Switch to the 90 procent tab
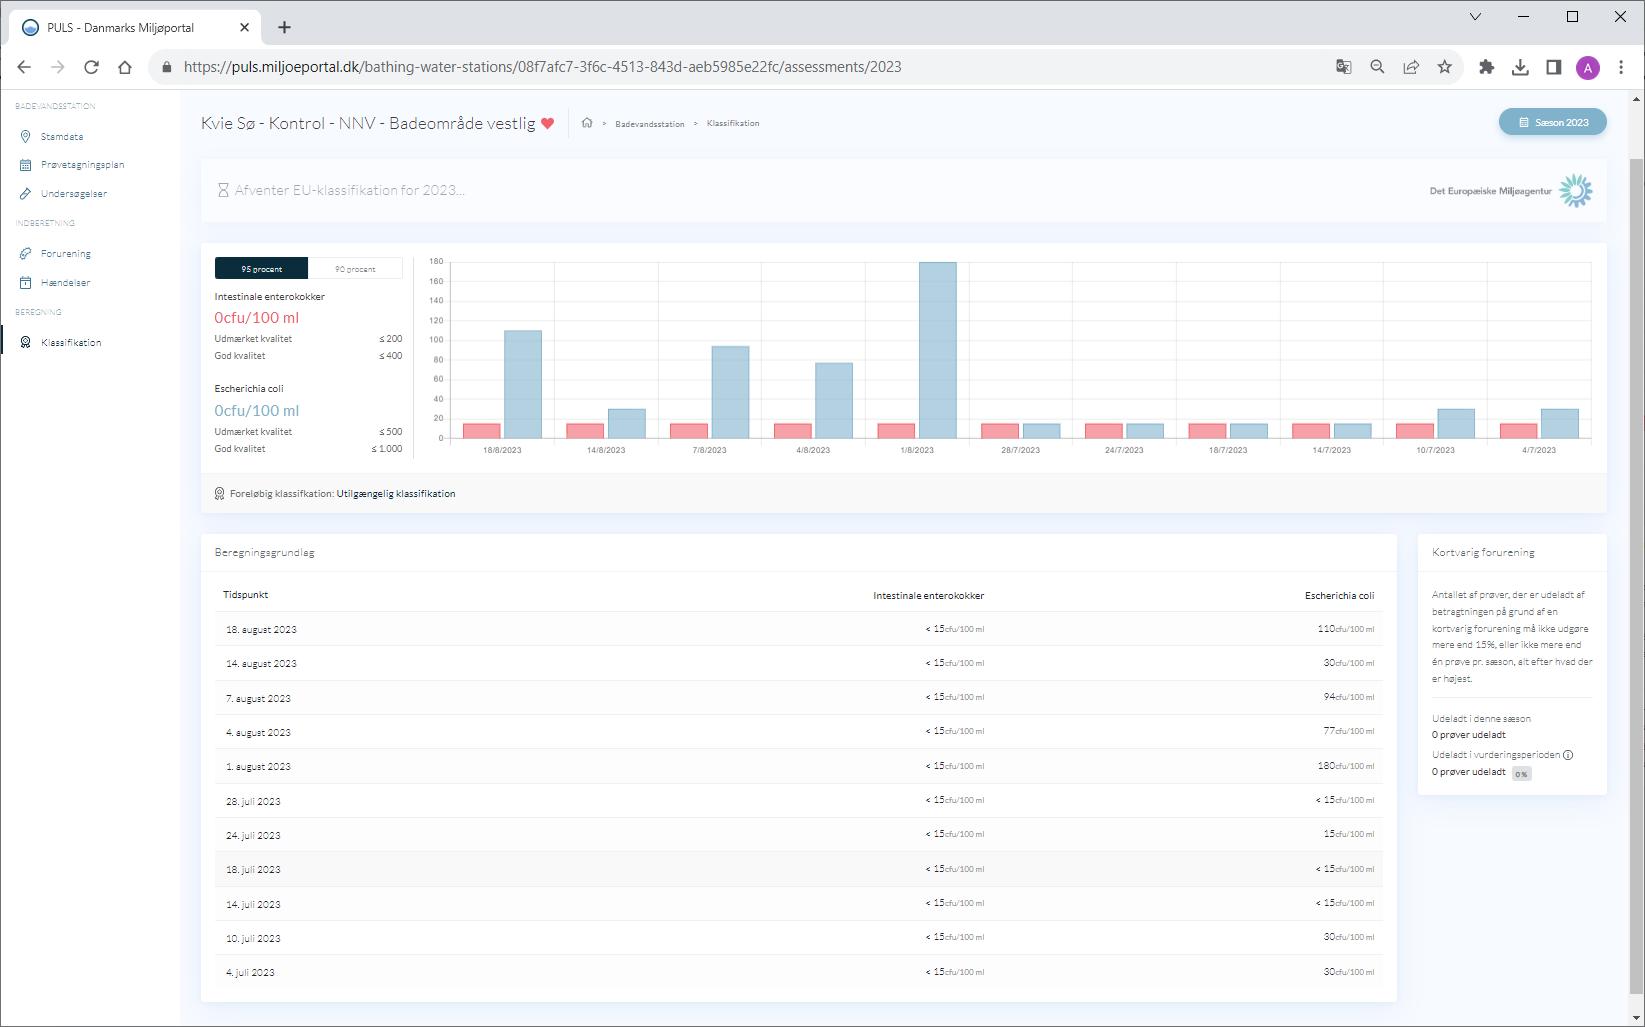Image resolution: width=1645 pixels, height=1027 pixels. [355, 268]
